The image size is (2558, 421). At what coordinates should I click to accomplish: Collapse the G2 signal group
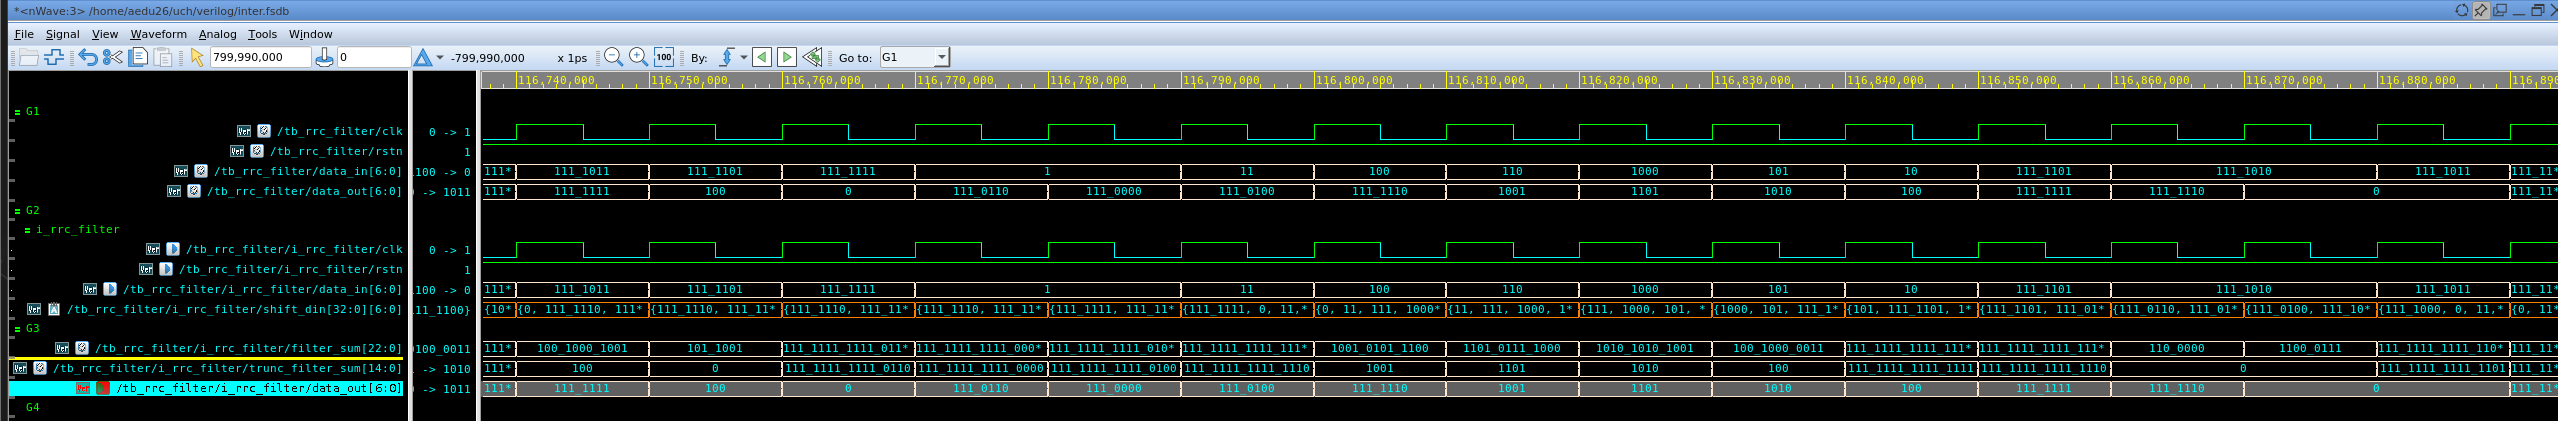[18, 211]
